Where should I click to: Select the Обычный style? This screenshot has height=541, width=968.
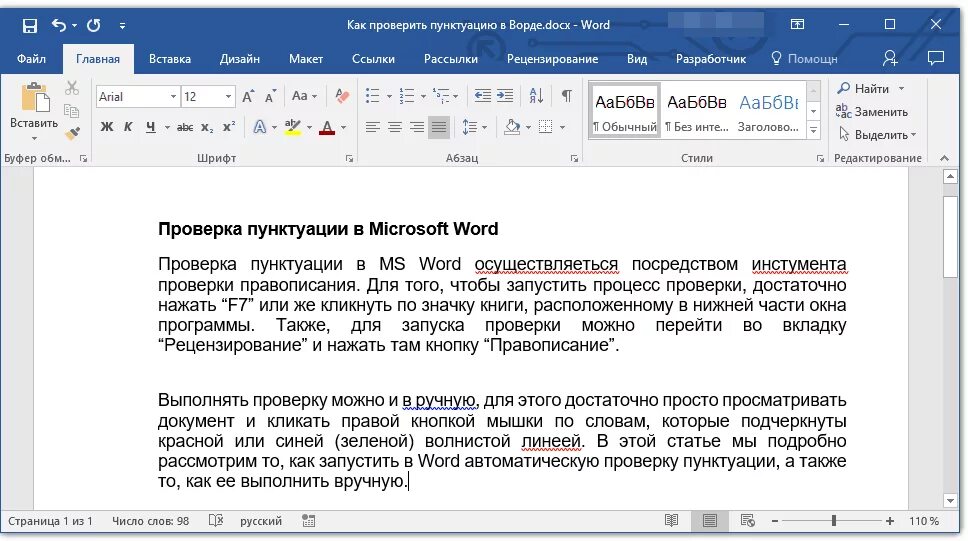pyautogui.click(x=625, y=111)
